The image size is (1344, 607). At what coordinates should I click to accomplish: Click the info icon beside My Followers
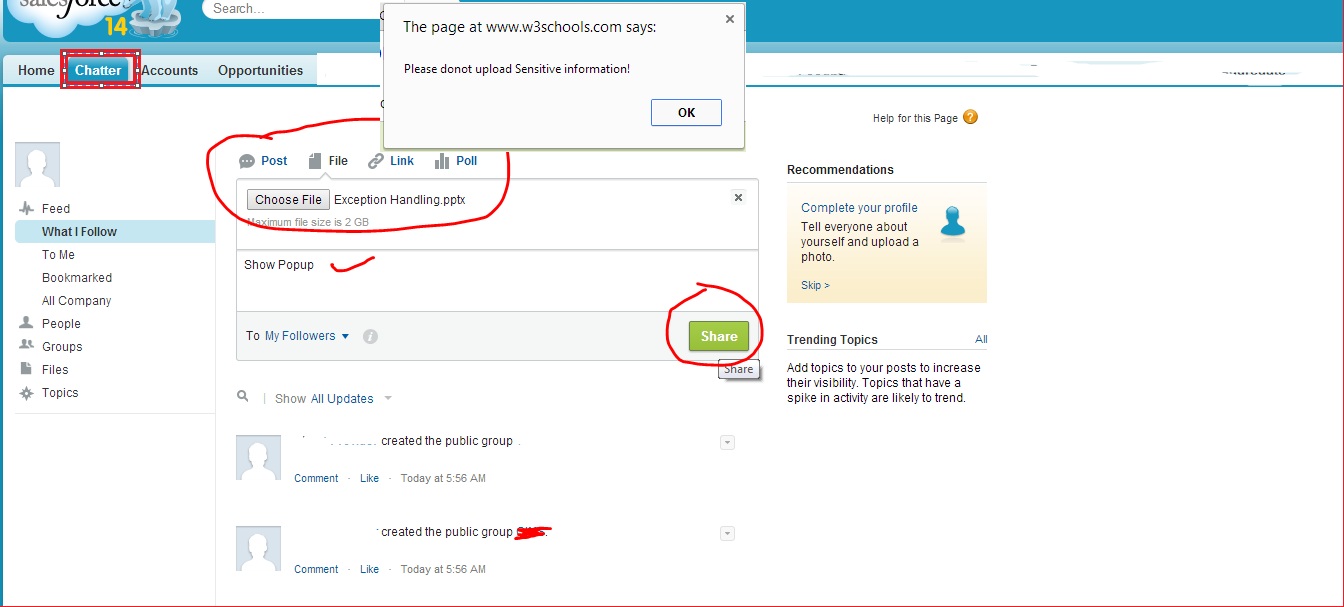click(370, 337)
